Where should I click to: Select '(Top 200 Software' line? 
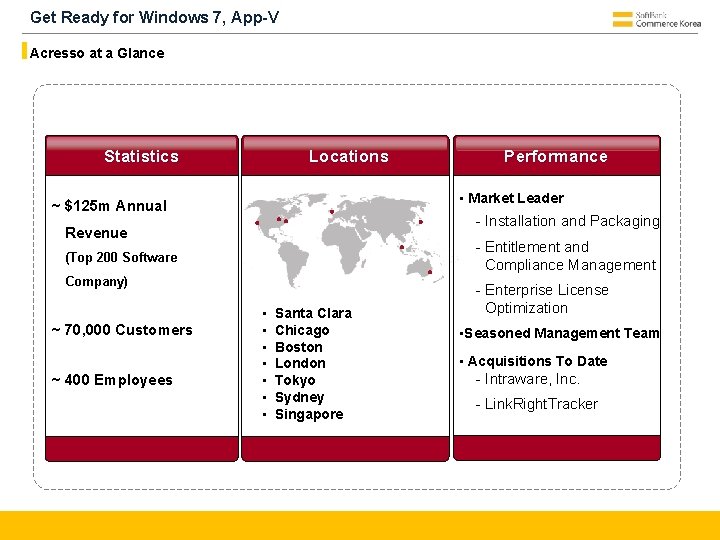121,258
